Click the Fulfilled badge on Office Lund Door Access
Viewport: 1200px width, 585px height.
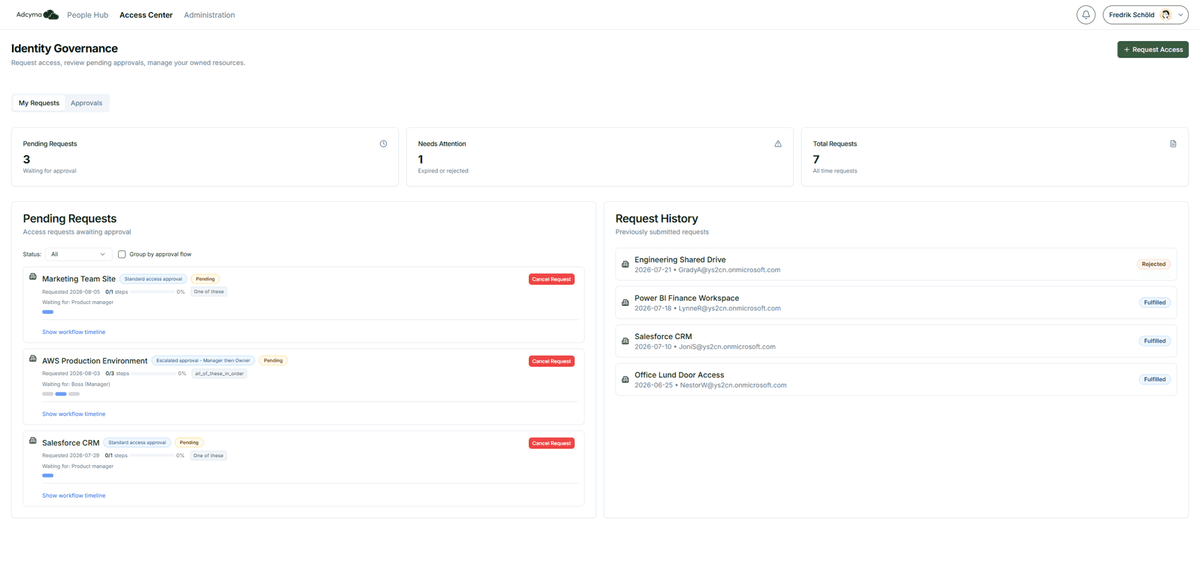point(1155,379)
